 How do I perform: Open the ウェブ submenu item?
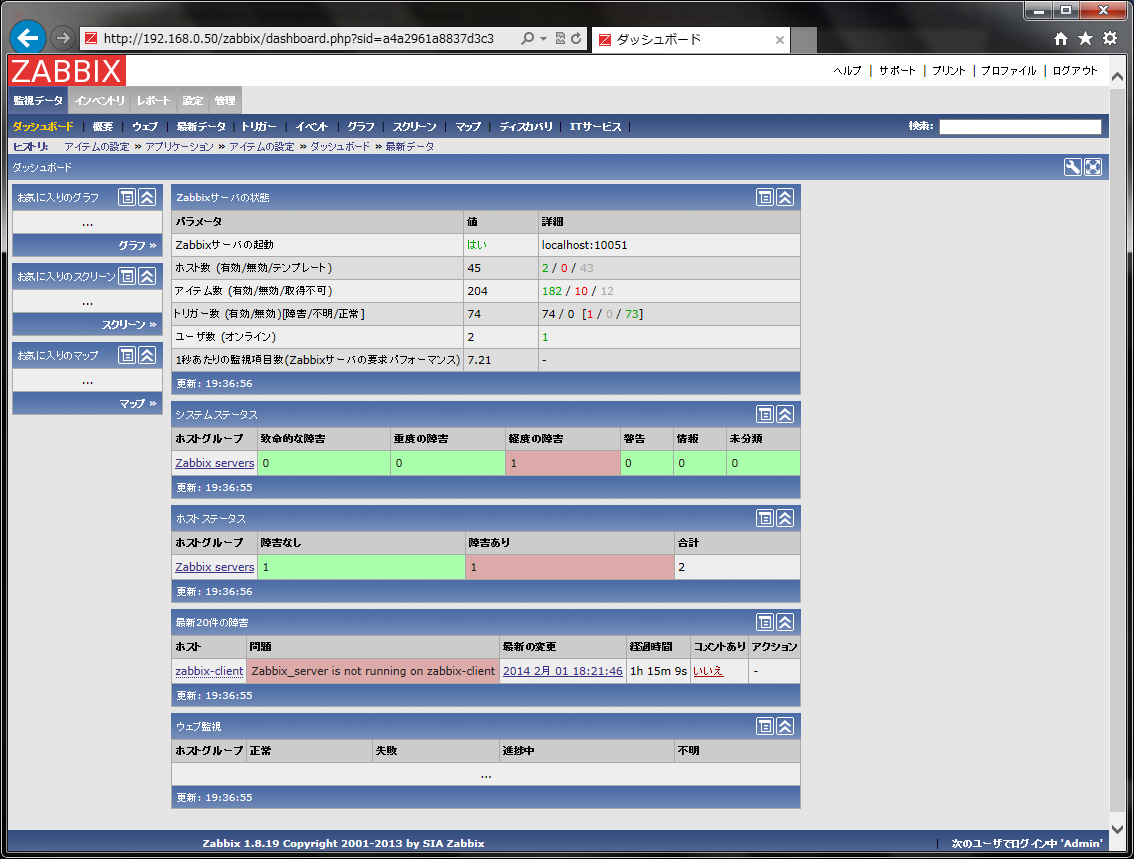tap(145, 127)
